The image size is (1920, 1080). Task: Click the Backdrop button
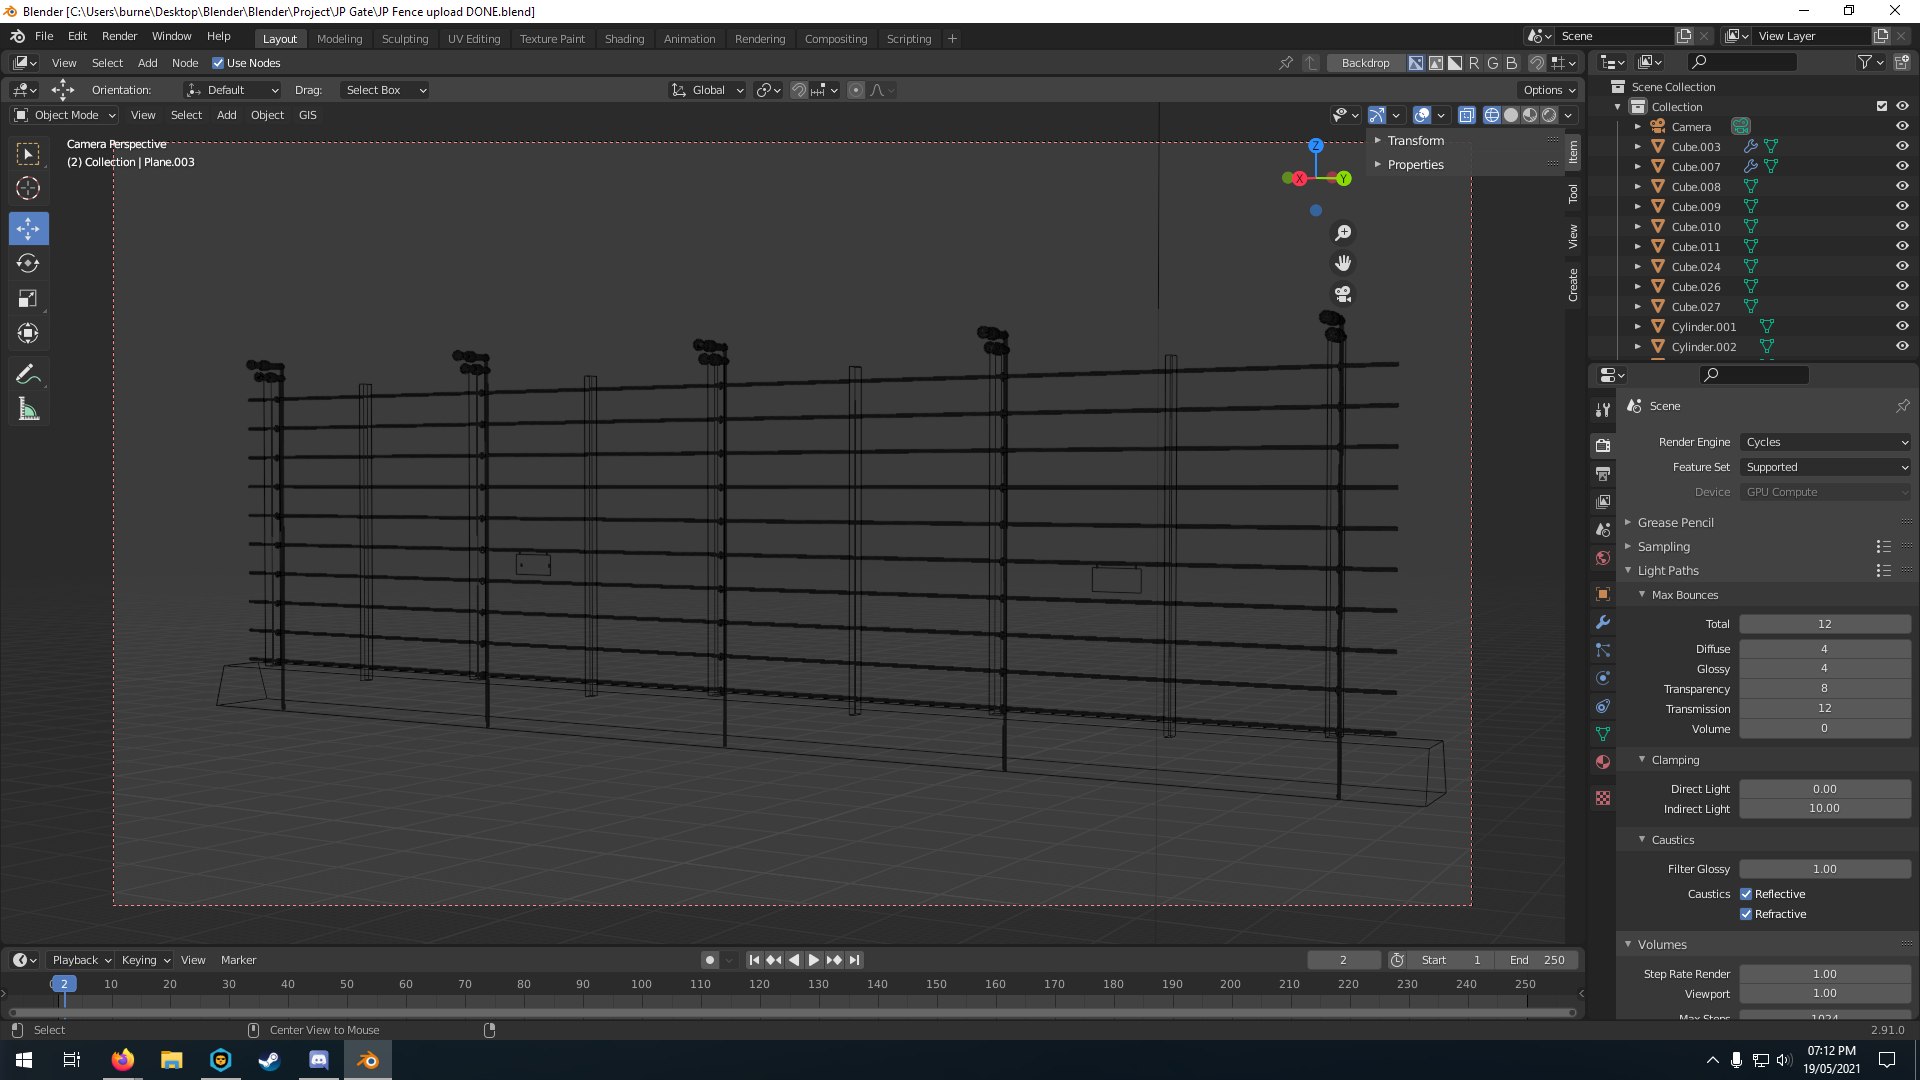(x=1365, y=63)
